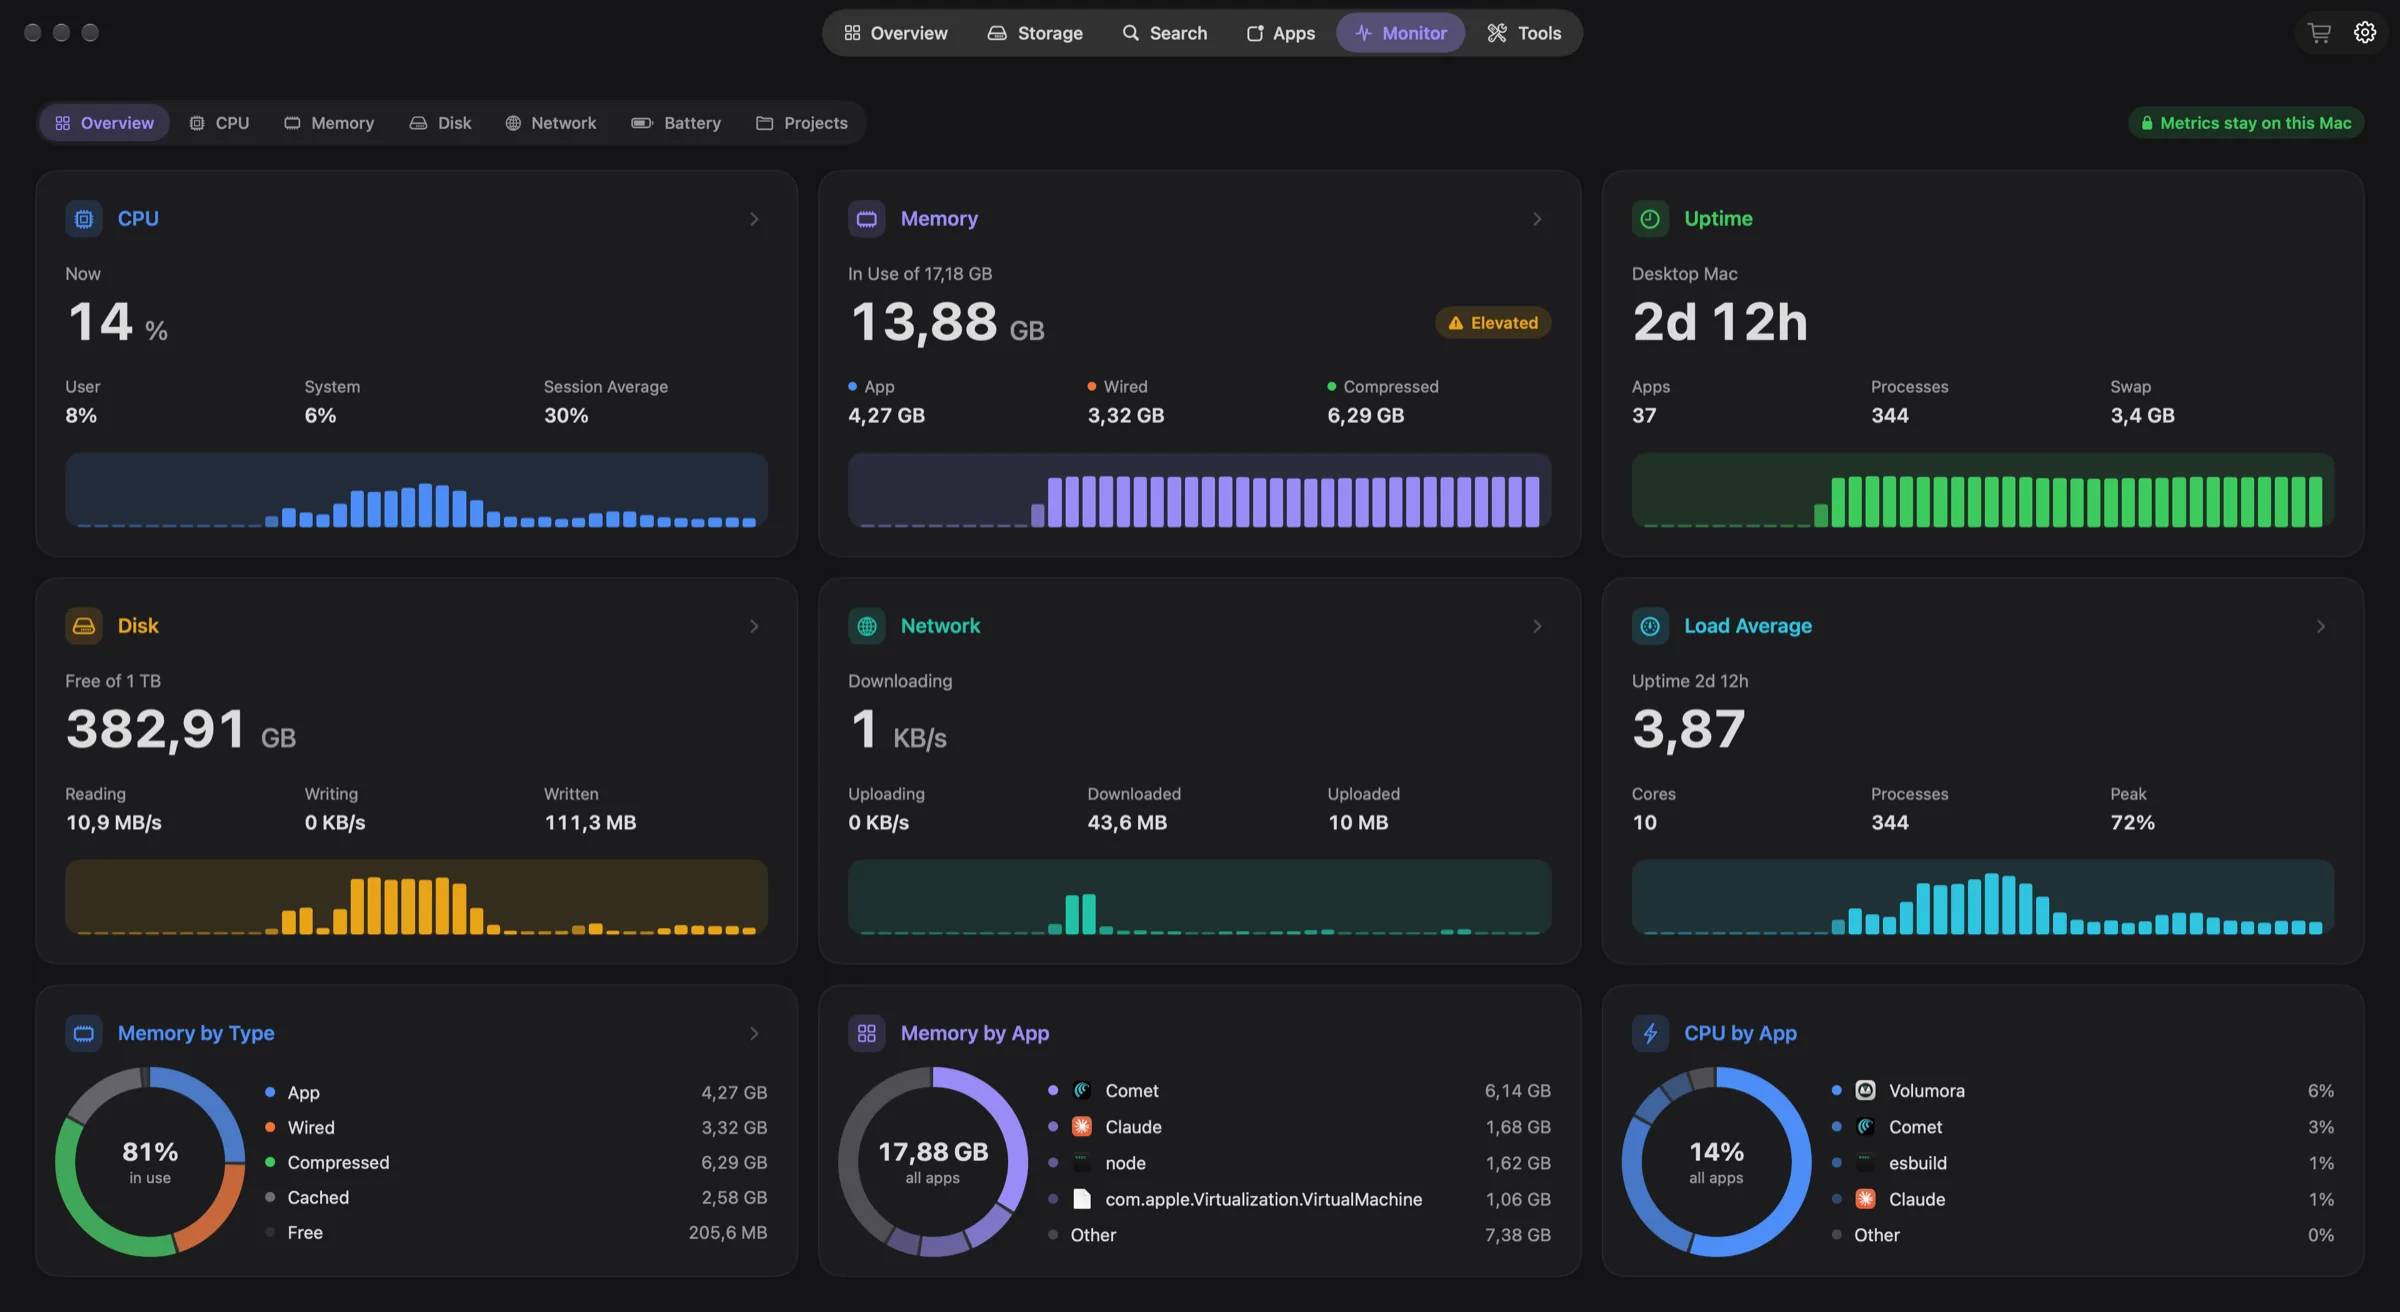Switch to the Projects sub-tab
The image size is (2400, 1312).
click(x=802, y=123)
